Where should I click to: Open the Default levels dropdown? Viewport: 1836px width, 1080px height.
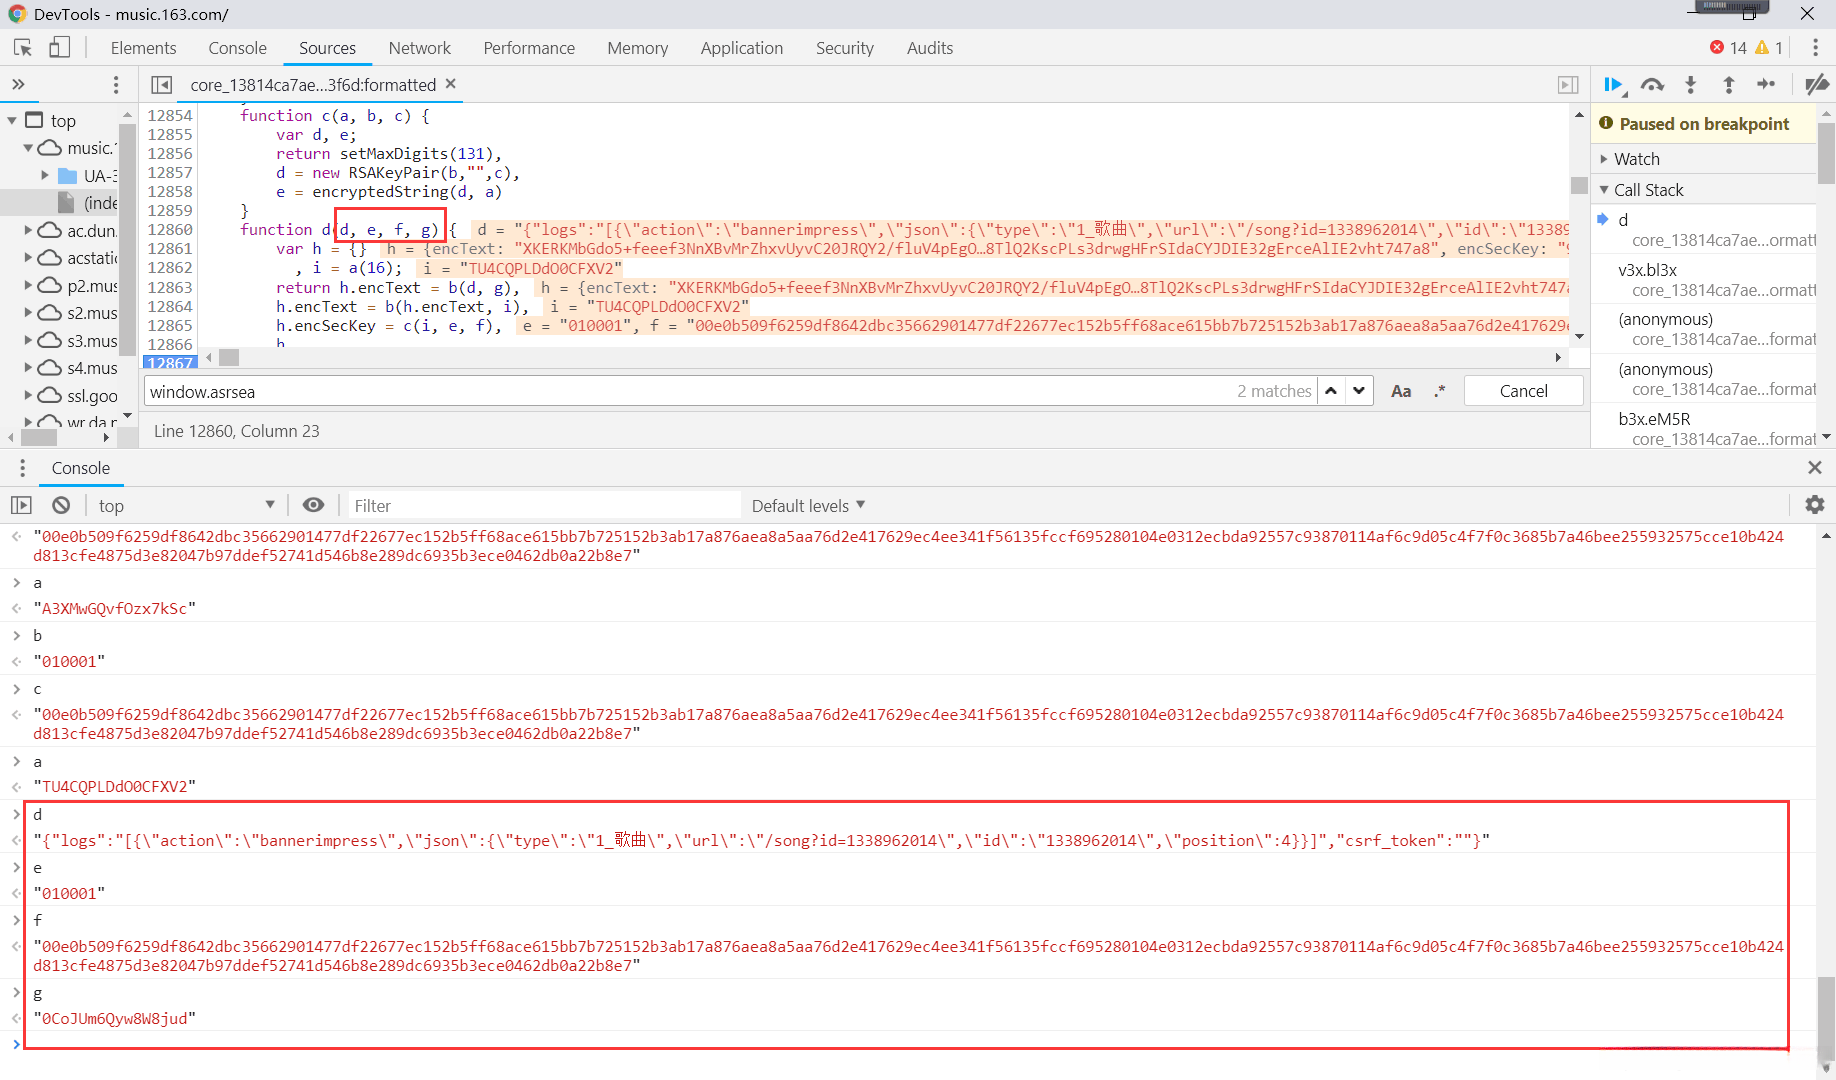(x=808, y=506)
